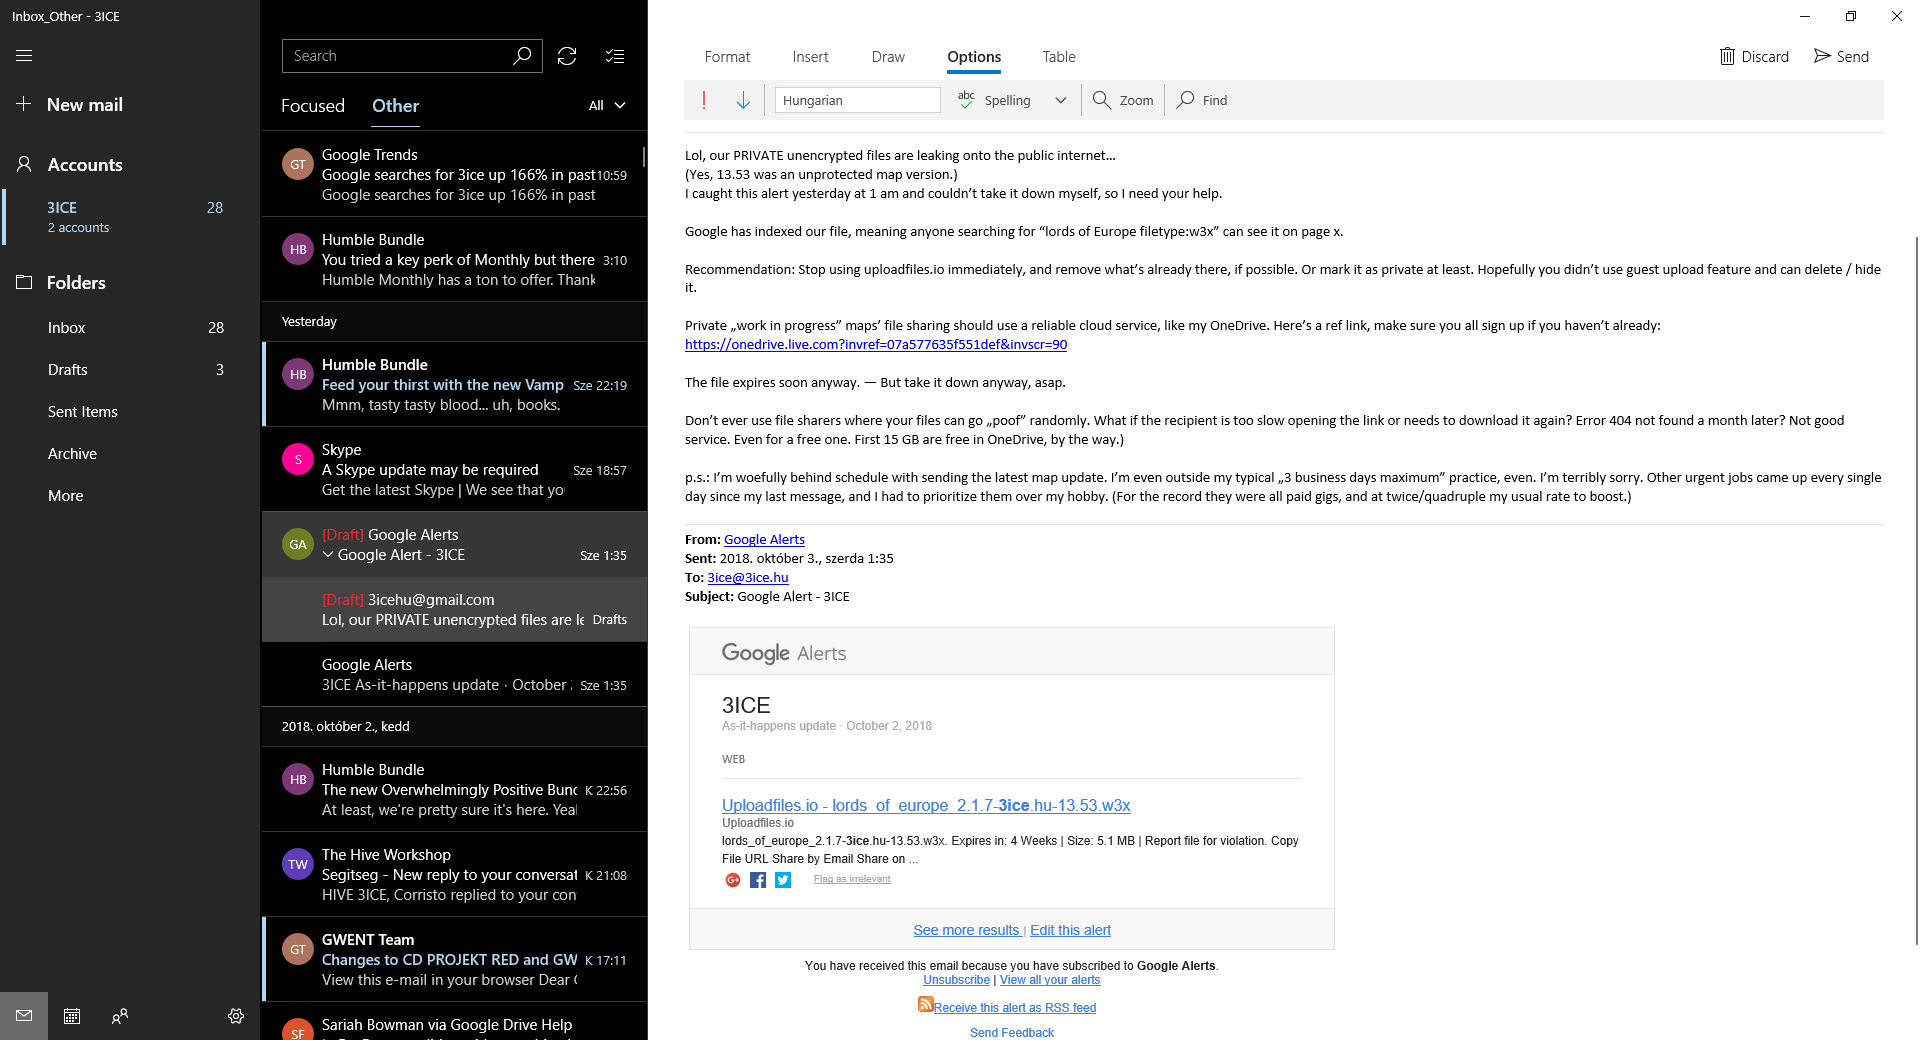The width and height of the screenshot is (1920, 1040).
Task: Click the Facebook share icon in the alert
Action: [758, 880]
